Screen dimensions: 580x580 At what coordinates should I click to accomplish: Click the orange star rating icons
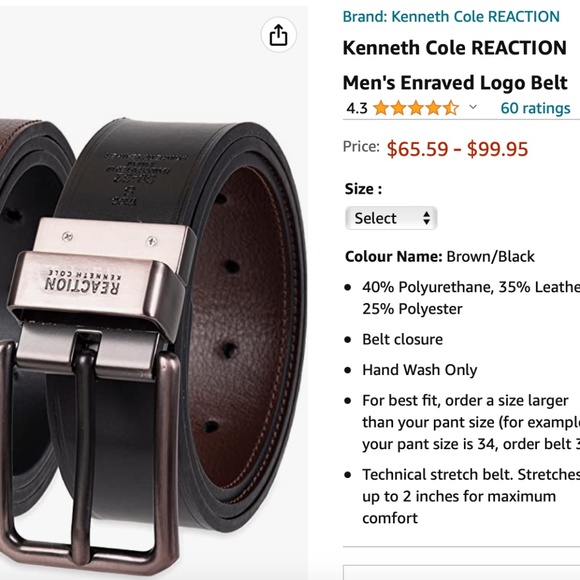click(416, 108)
